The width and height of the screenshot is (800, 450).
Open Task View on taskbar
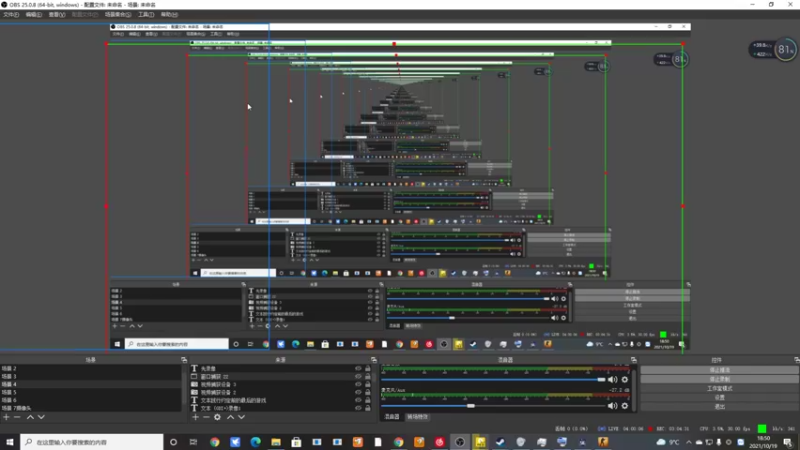(x=193, y=442)
